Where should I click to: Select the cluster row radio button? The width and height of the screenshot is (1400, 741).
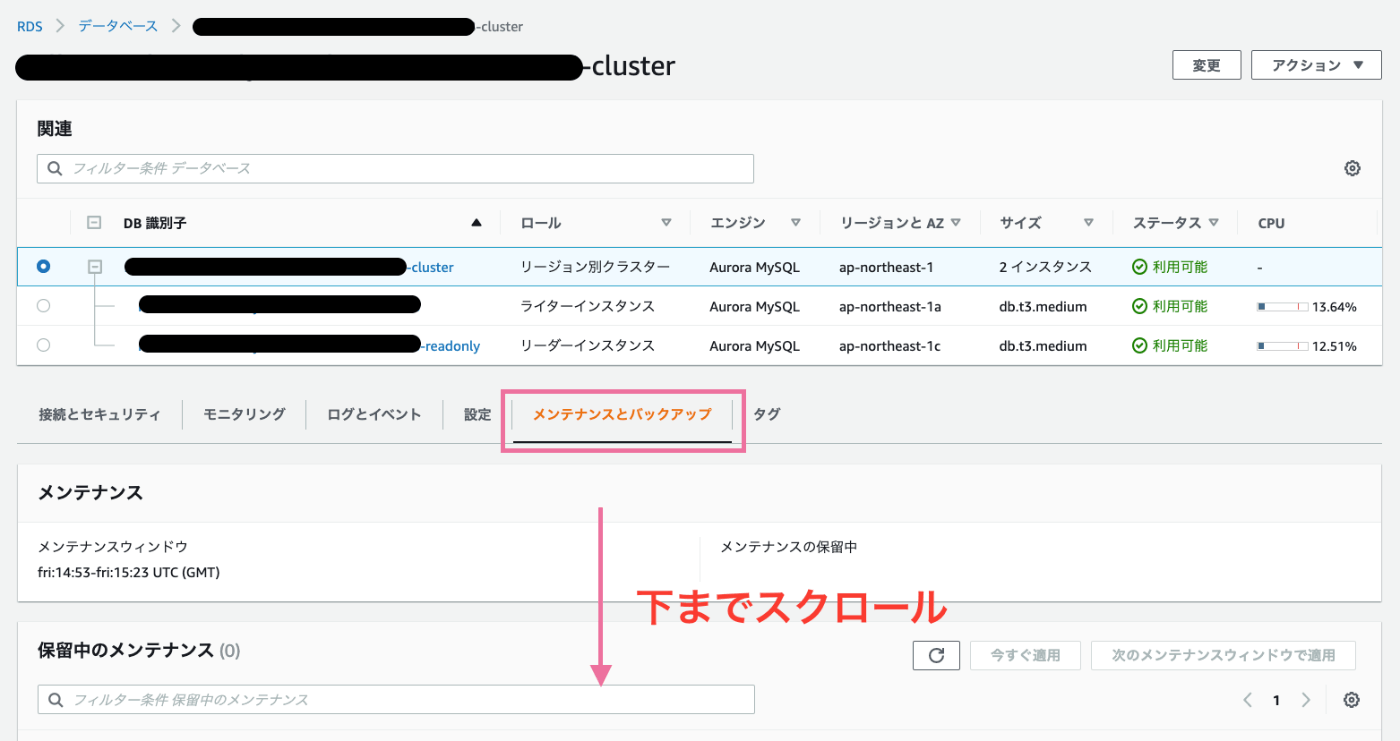[43, 267]
